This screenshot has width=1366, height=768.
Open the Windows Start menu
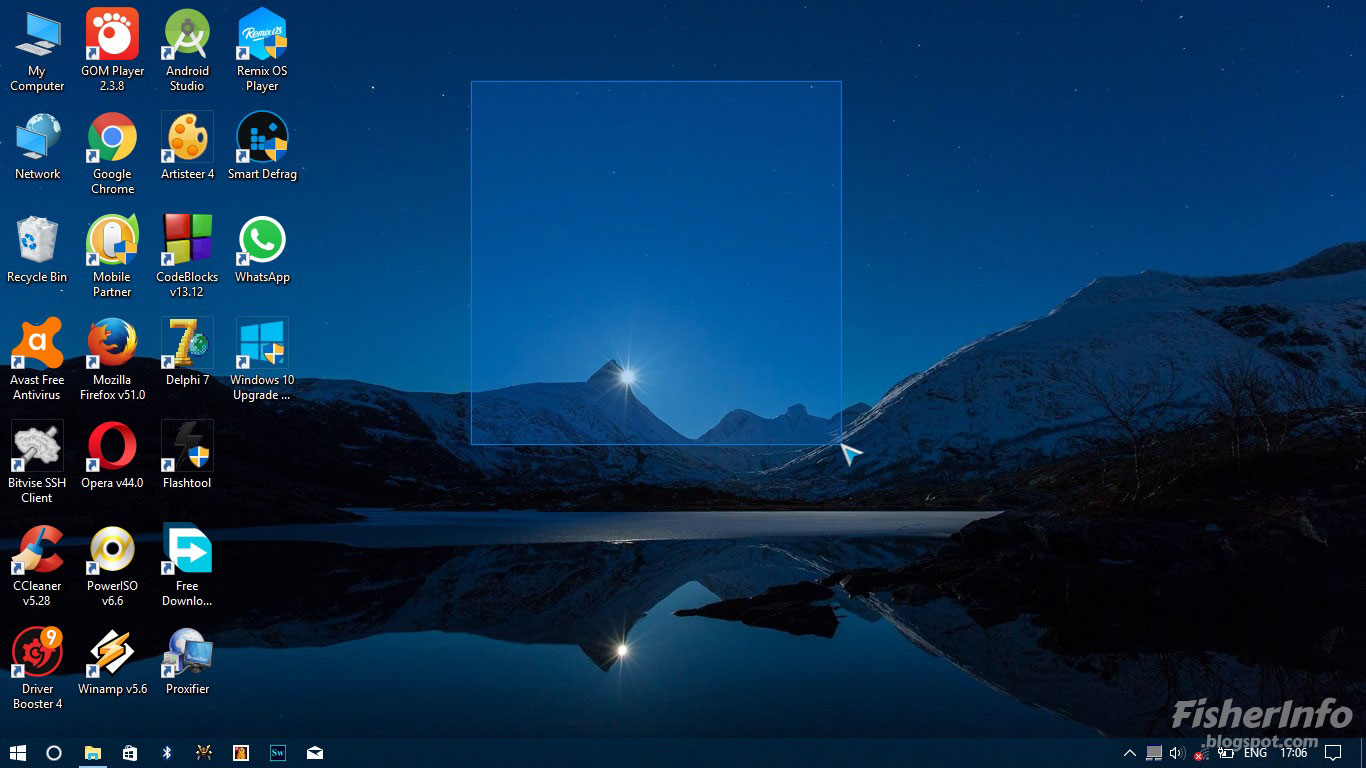point(17,753)
